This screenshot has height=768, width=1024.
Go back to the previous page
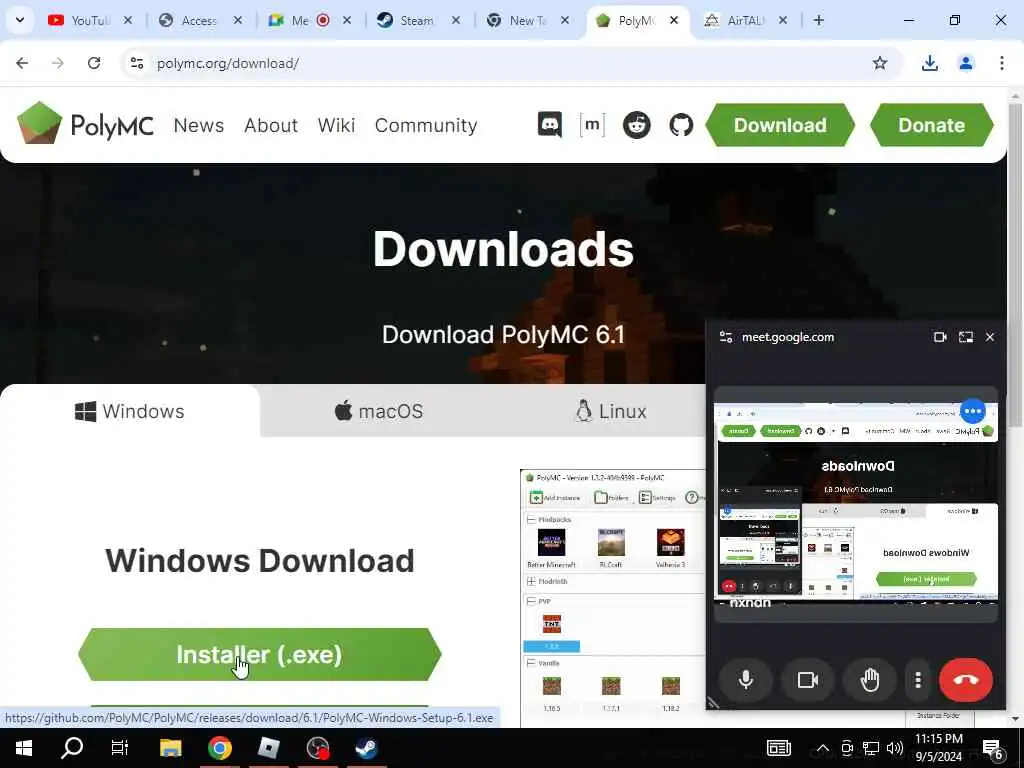click(x=22, y=63)
